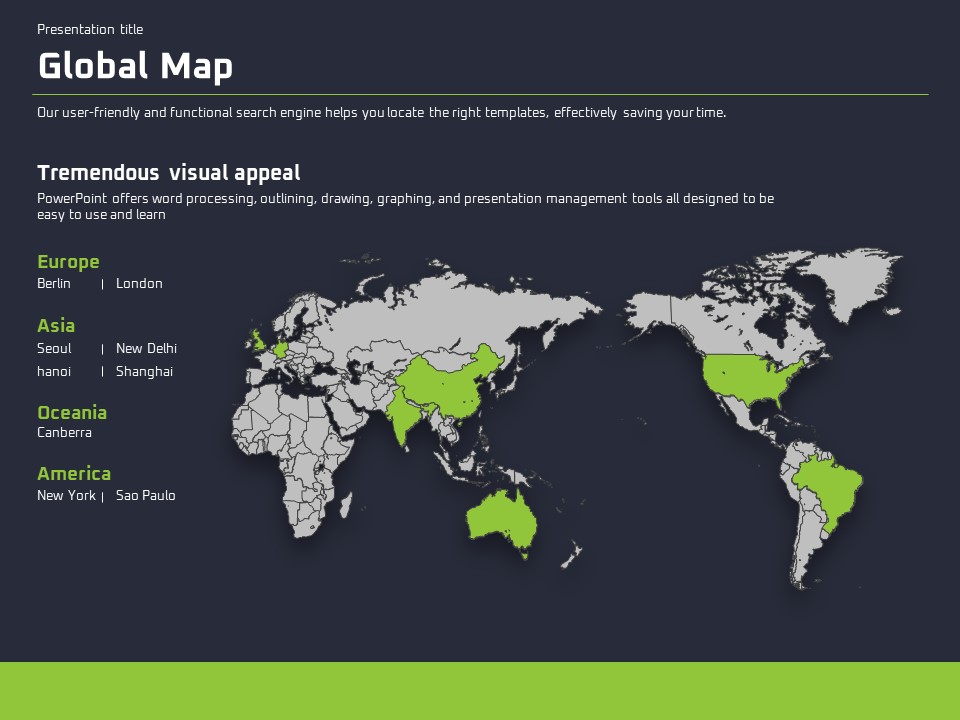Image resolution: width=960 pixels, height=720 pixels.
Task: Select the "Presentation title" text
Action: (x=90, y=29)
